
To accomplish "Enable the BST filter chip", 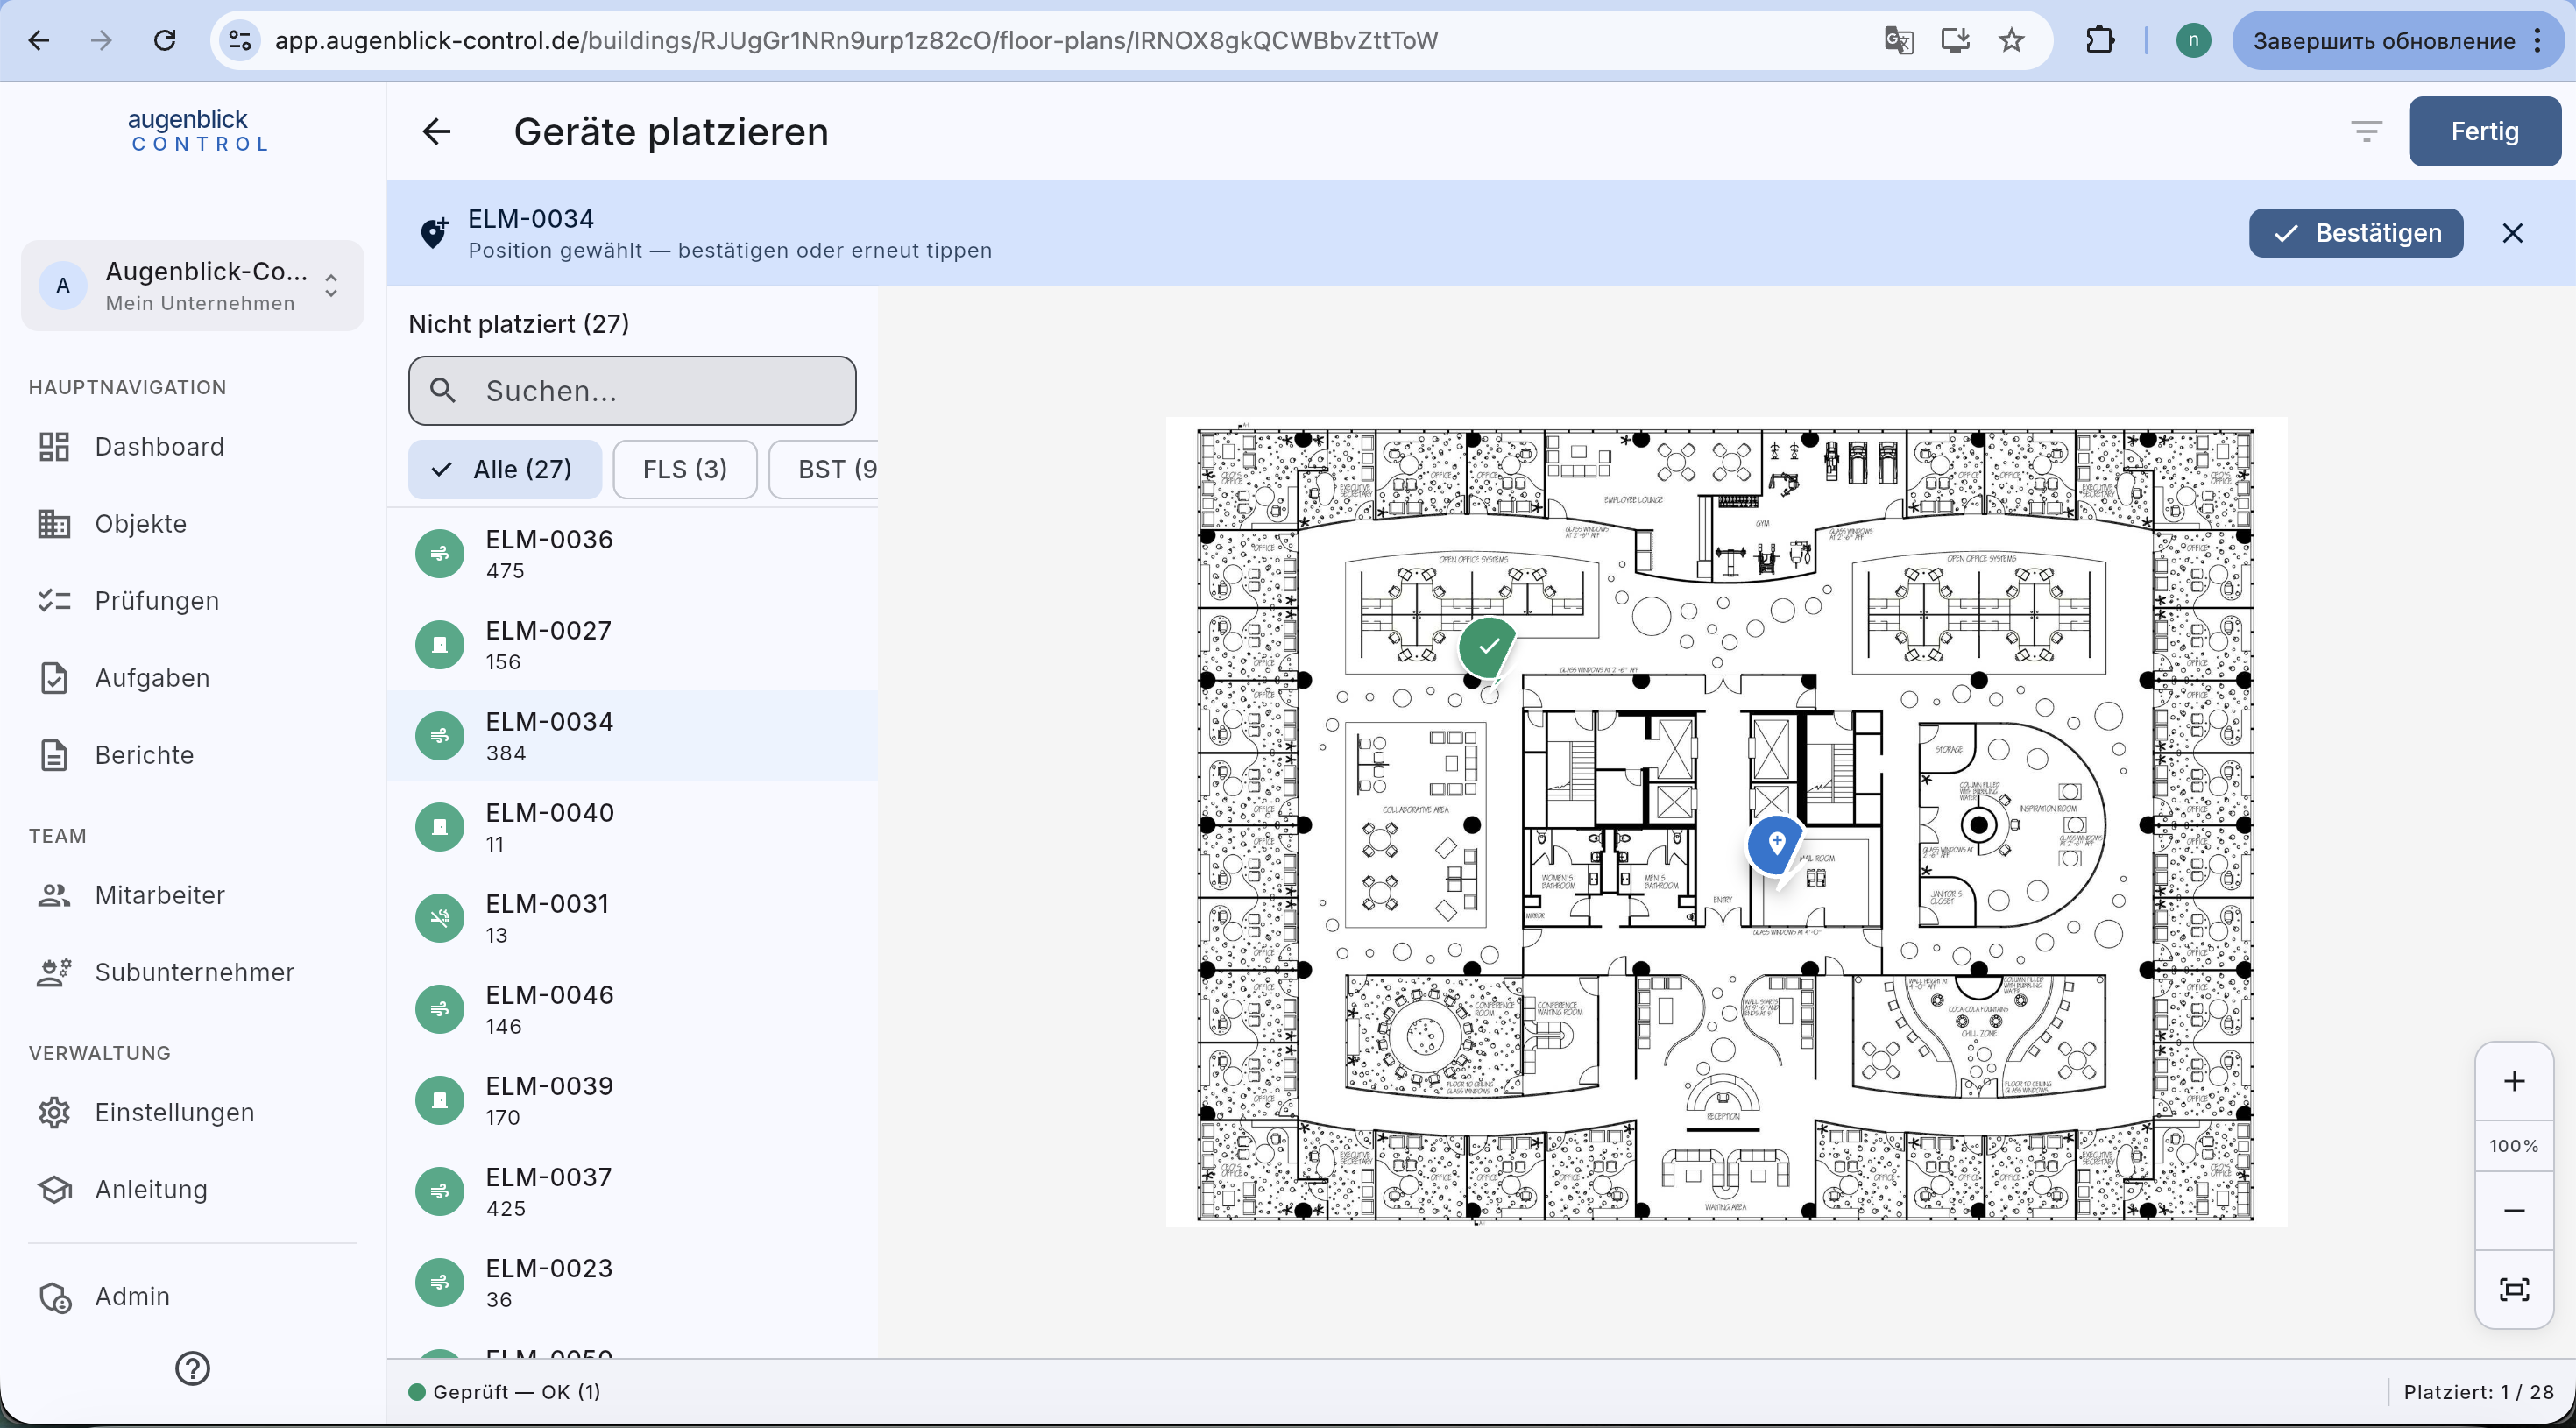I will coord(824,469).
